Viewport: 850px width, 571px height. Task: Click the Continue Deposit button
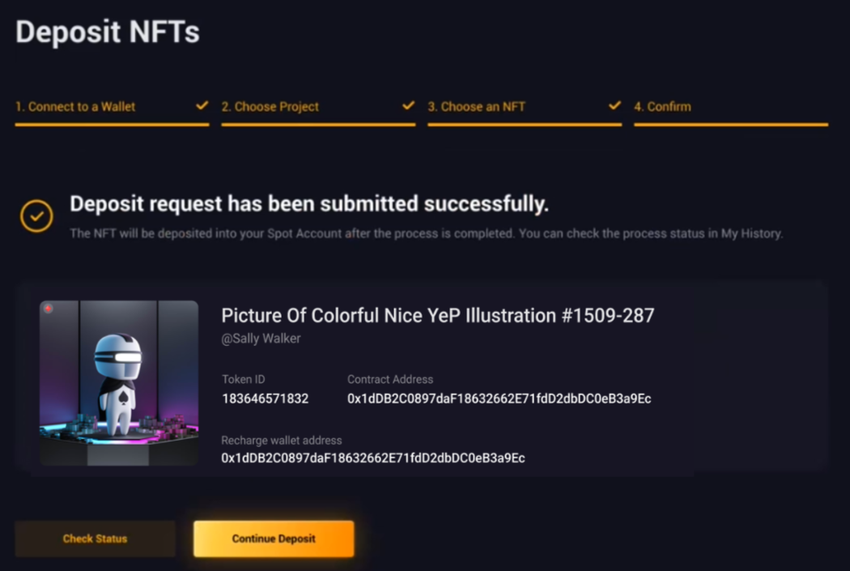tap(274, 538)
